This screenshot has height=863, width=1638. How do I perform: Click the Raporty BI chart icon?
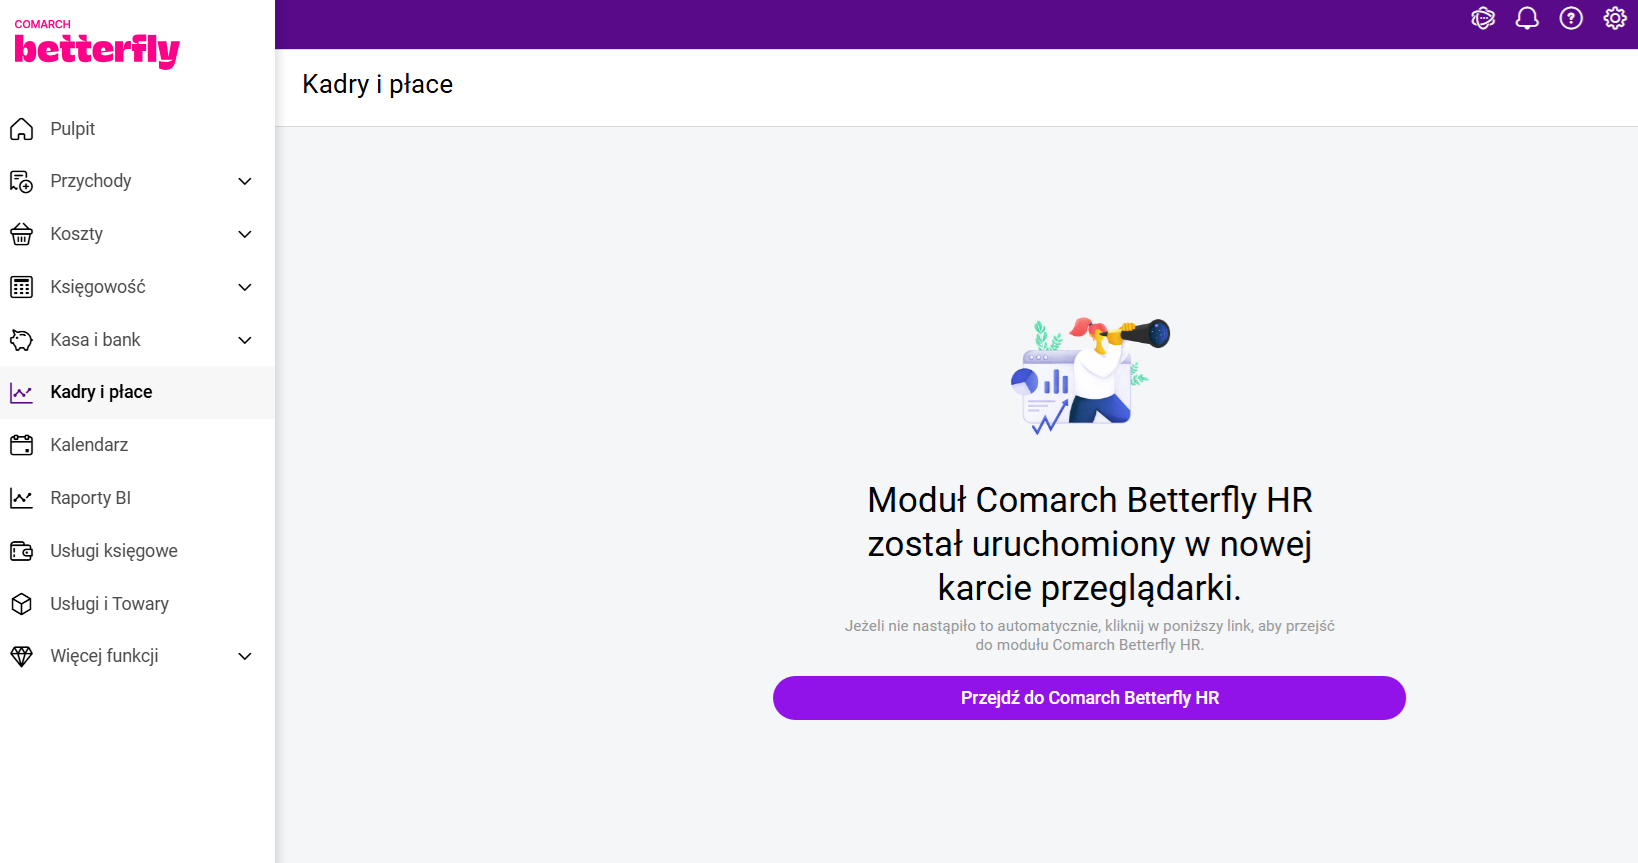[21, 498]
